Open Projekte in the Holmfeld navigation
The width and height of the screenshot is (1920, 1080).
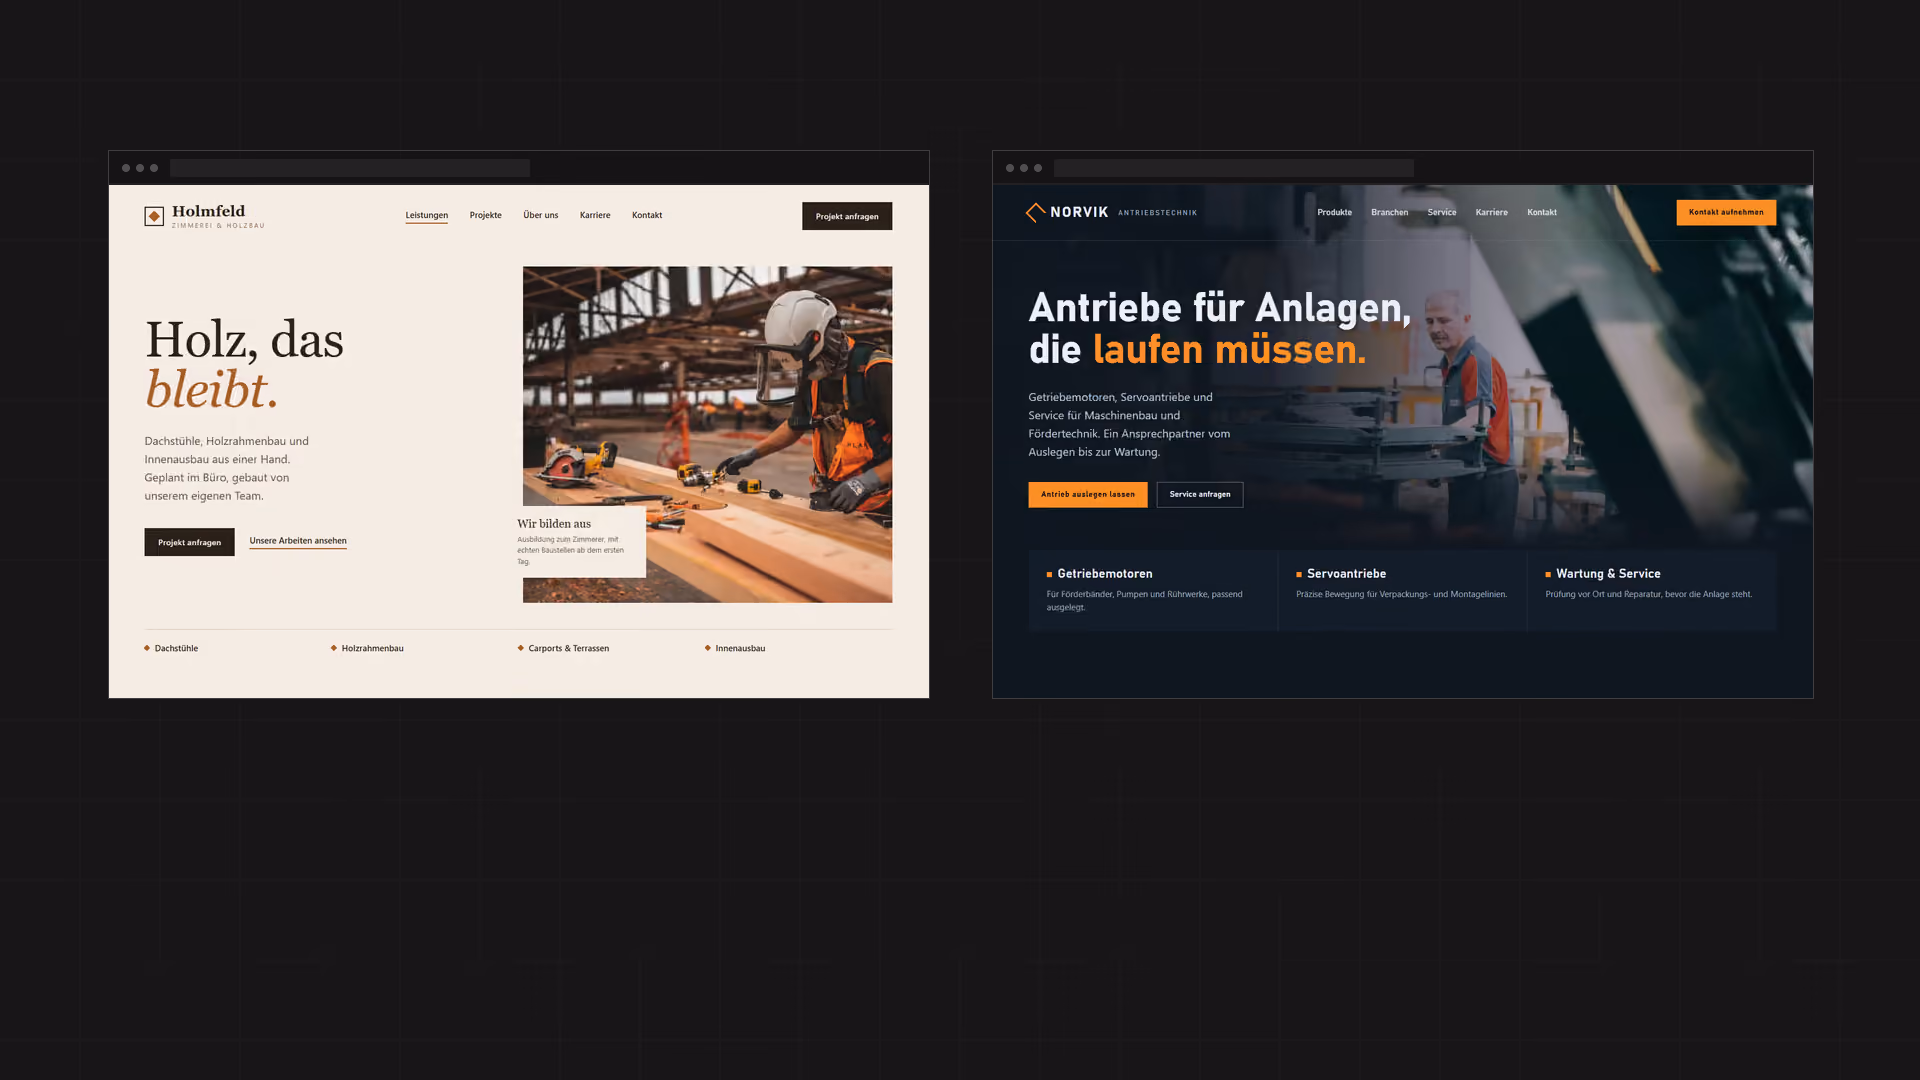[x=486, y=215]
